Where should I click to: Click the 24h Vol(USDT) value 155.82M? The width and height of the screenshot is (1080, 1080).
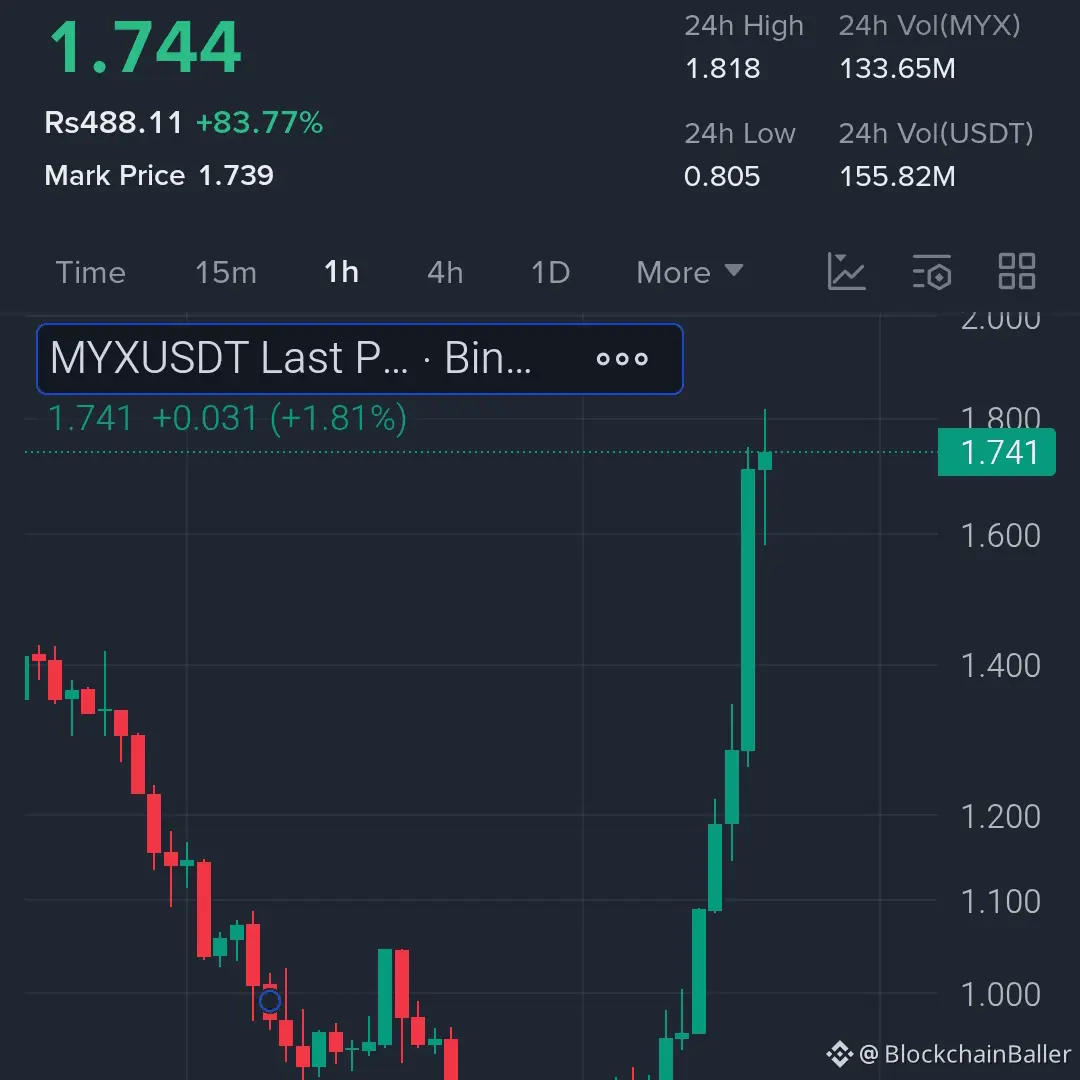point(897,177)
